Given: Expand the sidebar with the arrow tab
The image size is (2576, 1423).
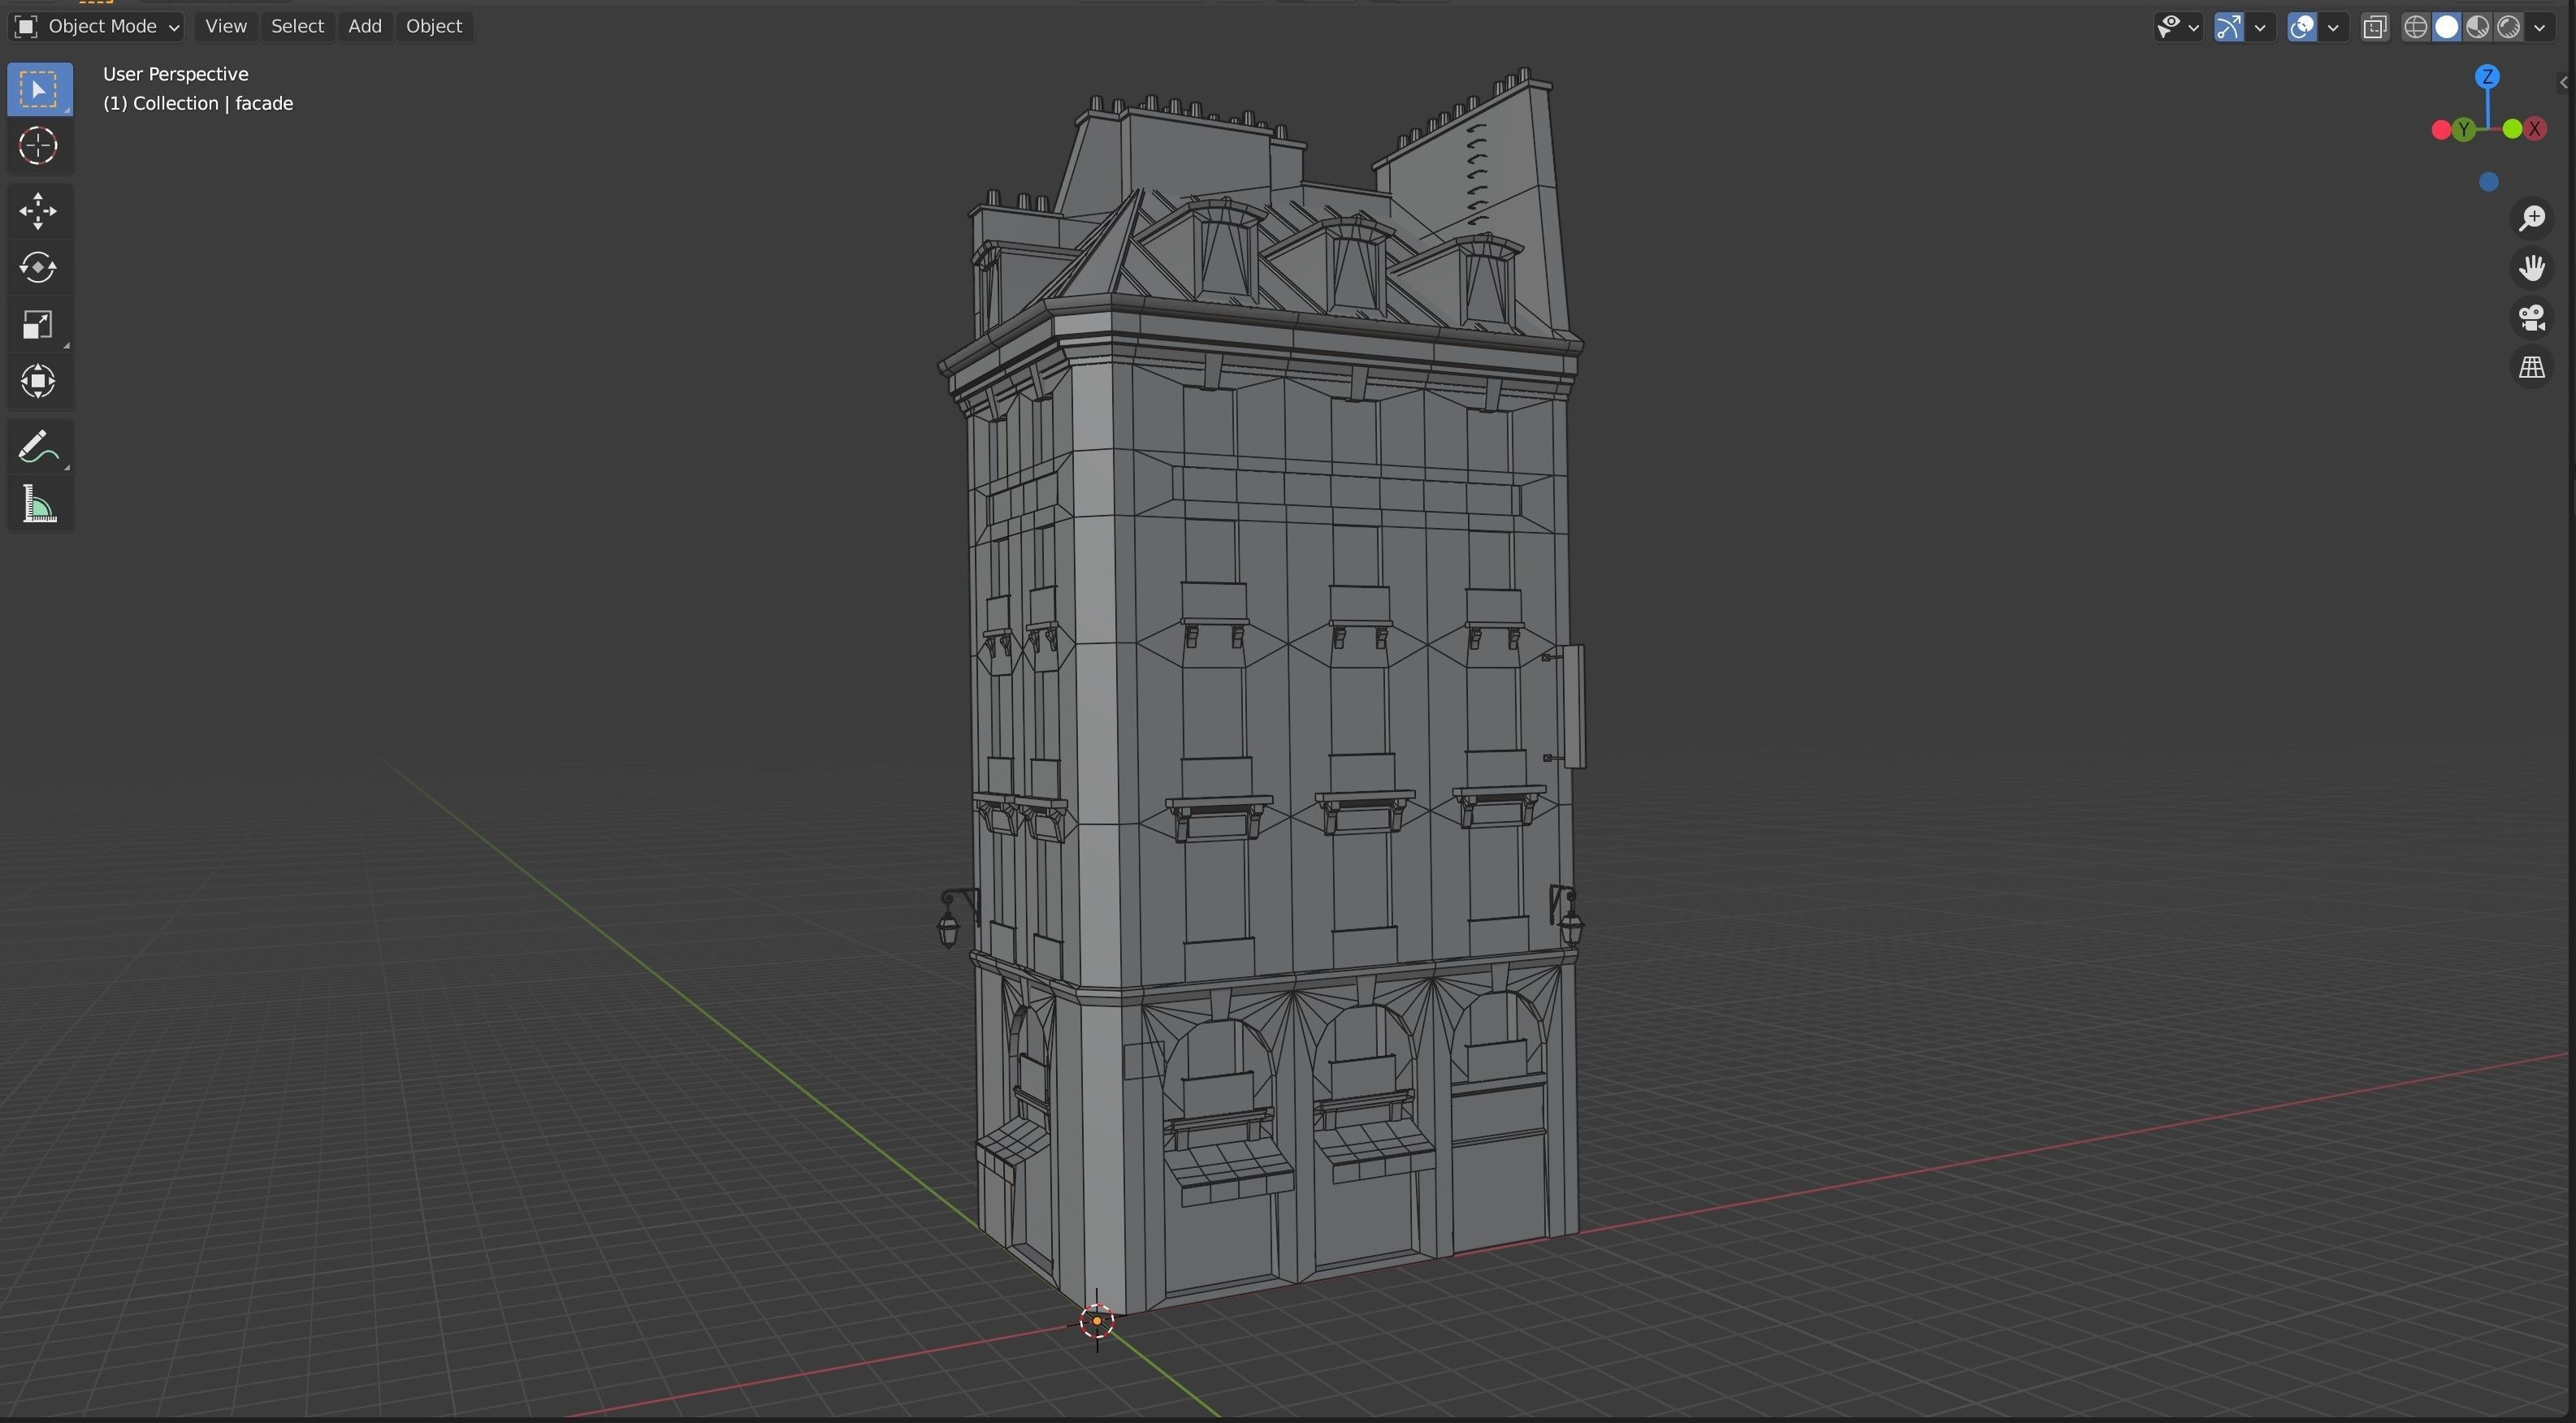Looking at the screenshot, I should (2563, 83).
